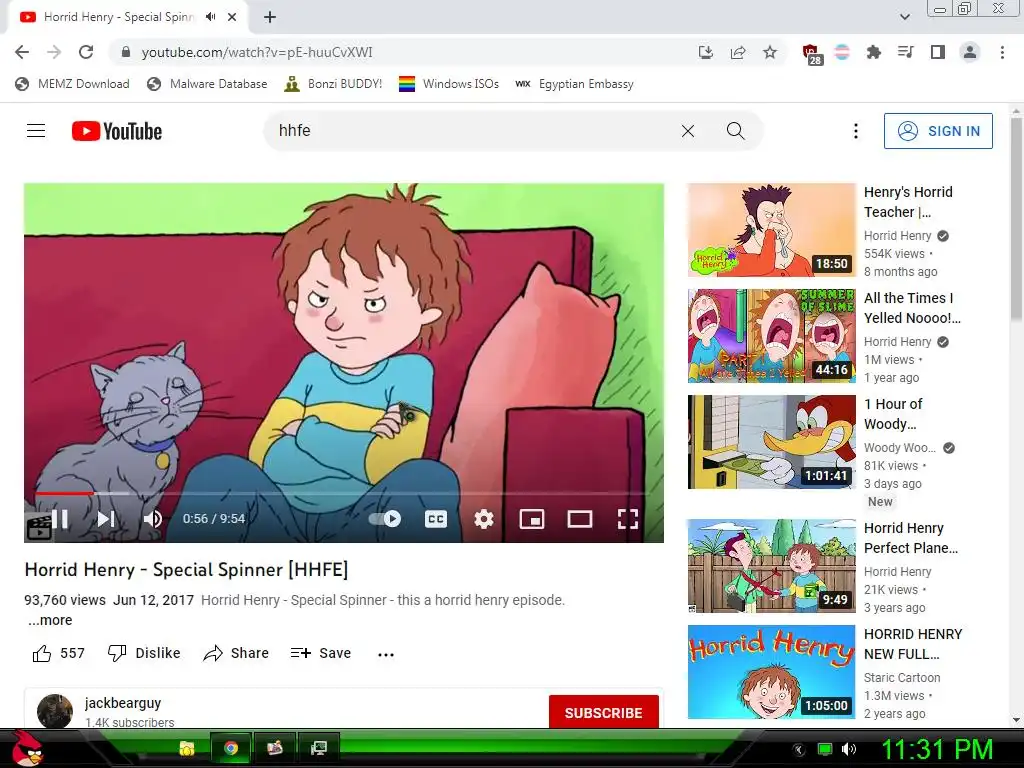Toggle closed captions CC

click(436, 519)
